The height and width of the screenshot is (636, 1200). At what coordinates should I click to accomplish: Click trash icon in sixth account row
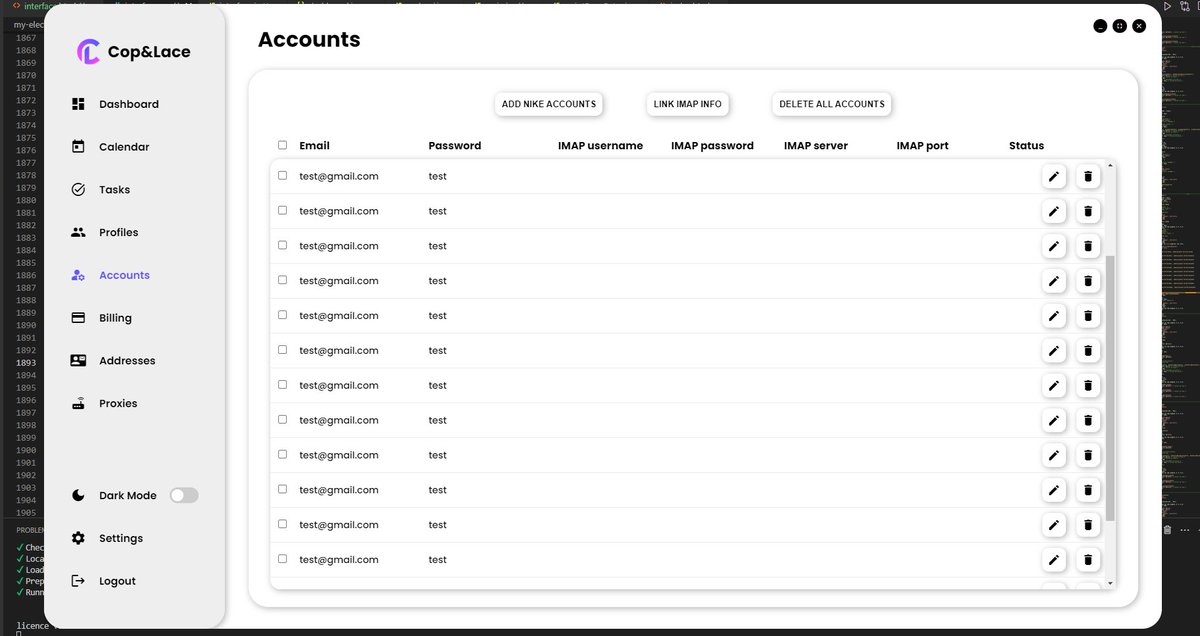[1088, 351]
